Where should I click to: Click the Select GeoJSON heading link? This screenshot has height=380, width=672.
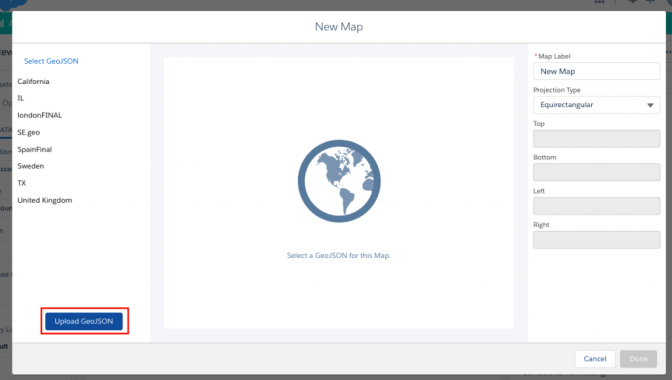coord(51,61)
